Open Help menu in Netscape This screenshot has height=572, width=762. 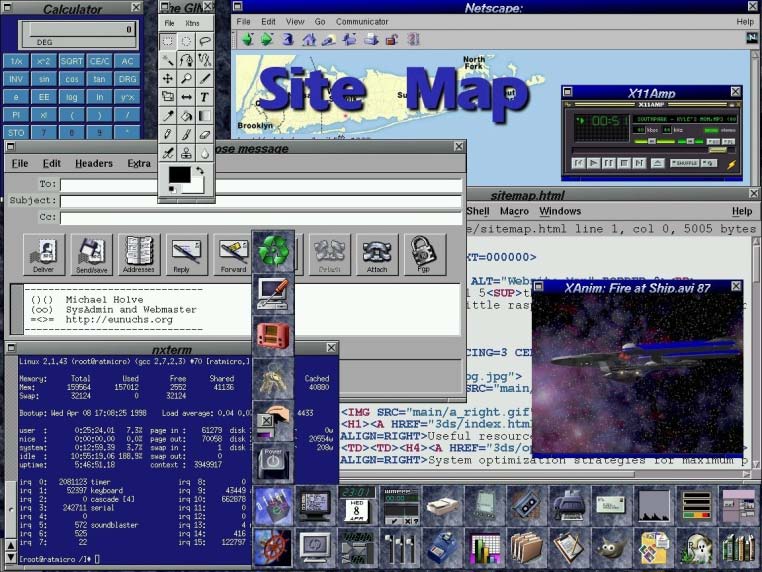tap(745, 22)
